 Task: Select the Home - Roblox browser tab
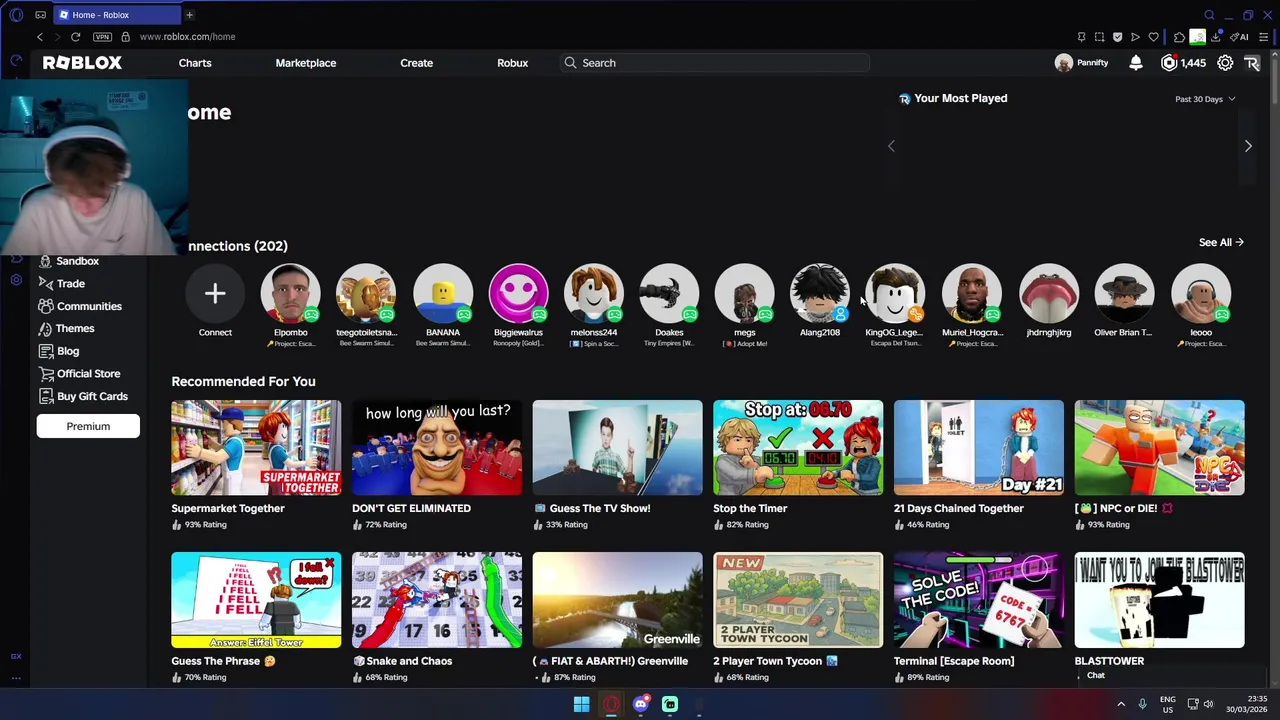pos(115,15)
